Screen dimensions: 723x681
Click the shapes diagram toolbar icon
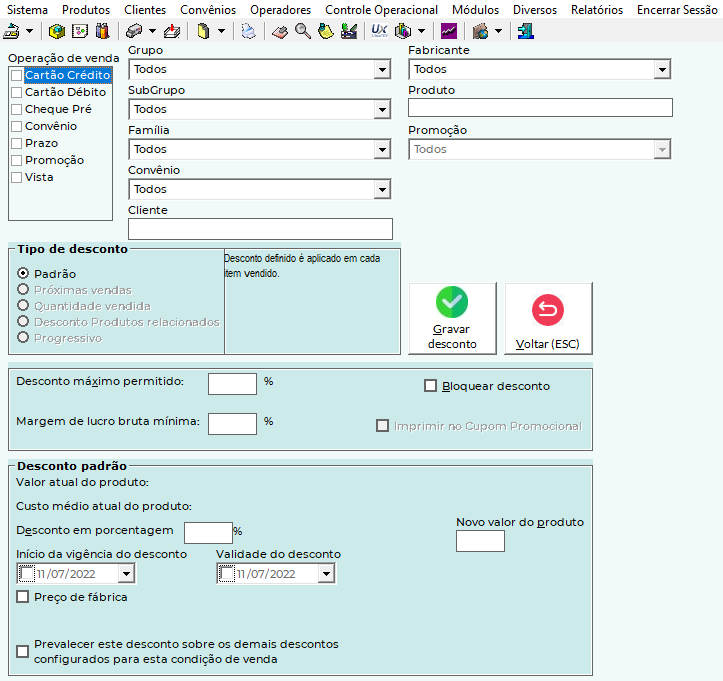(x=80, y=31)
